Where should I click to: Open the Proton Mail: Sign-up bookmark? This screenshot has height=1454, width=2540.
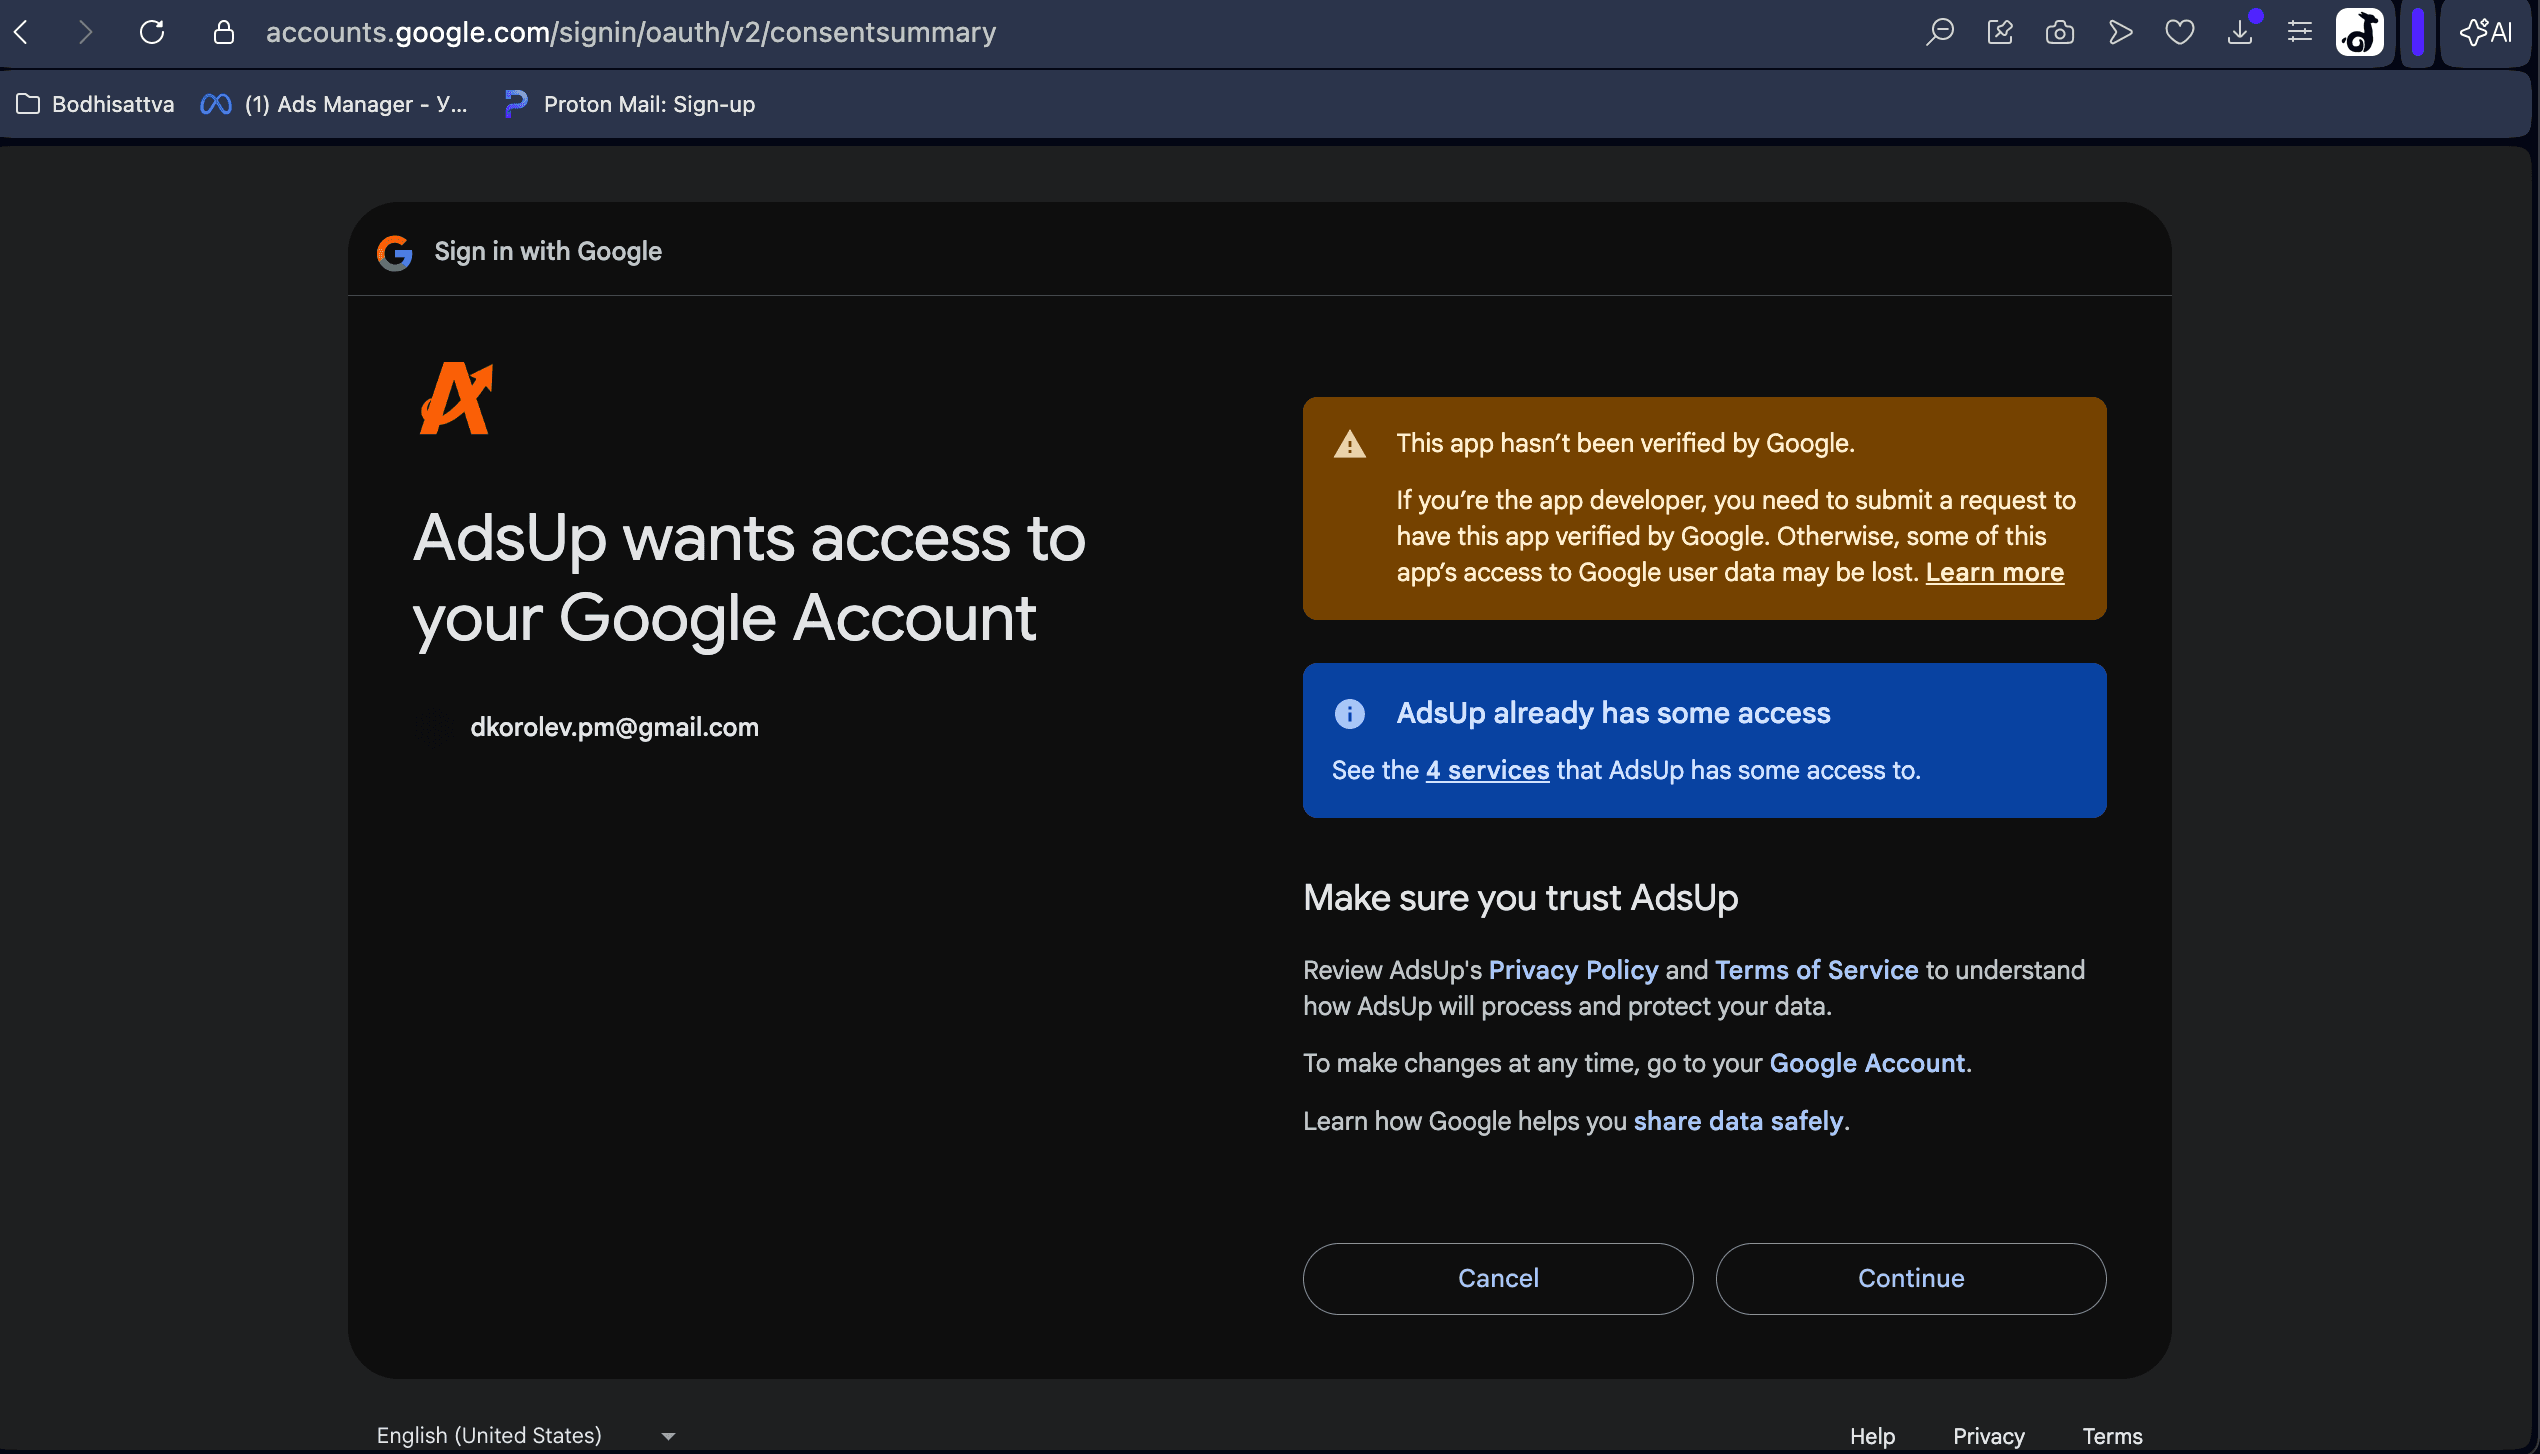point(630,104)
